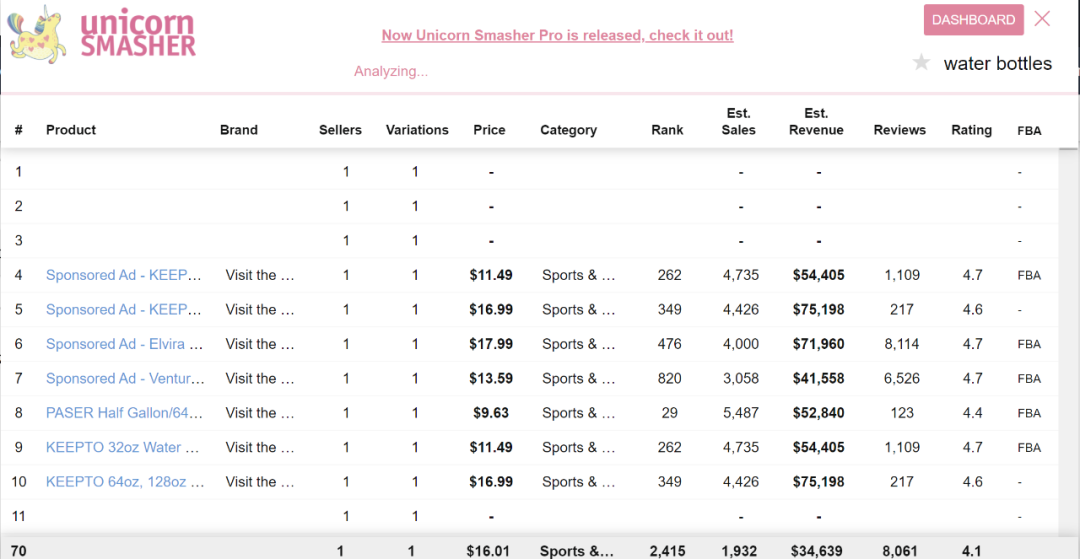Click the favorite star beside water bottles
Image resolution: width=1080 pixels, height=559 pixels.
[921, 63]
